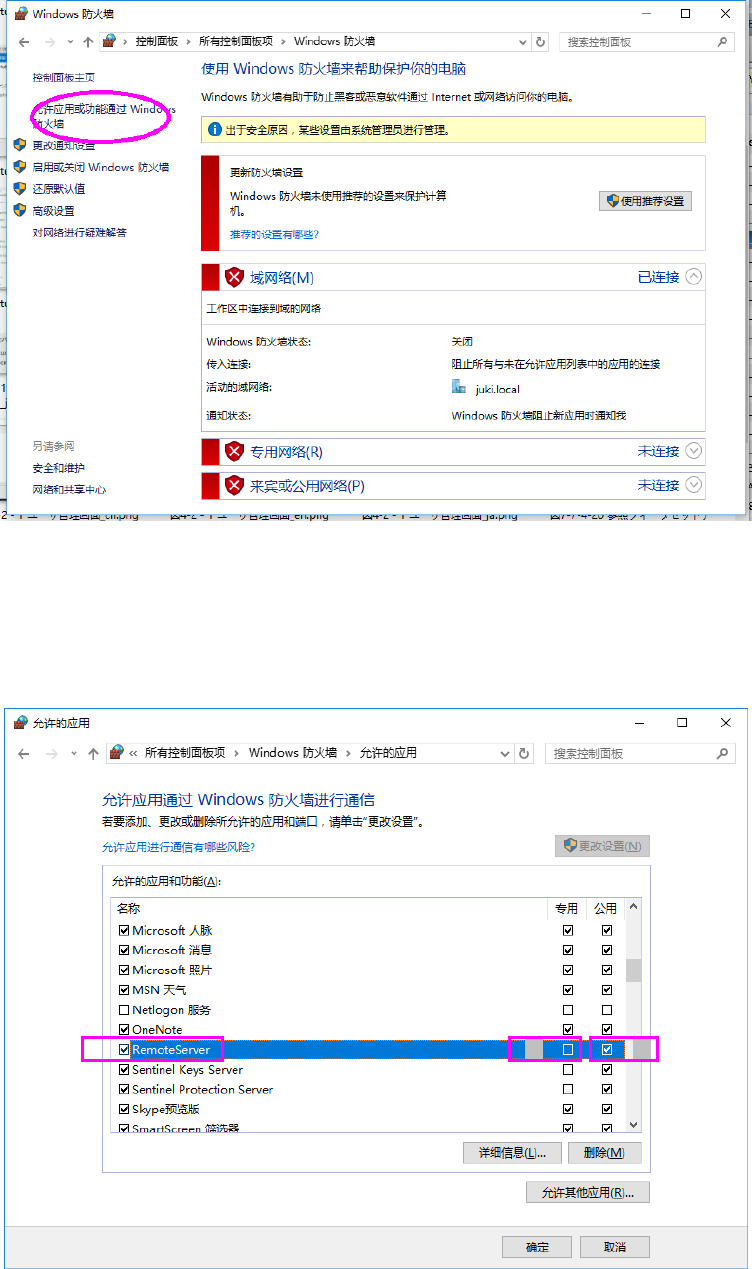Confirm with 确定 button

pos(537,1247)
